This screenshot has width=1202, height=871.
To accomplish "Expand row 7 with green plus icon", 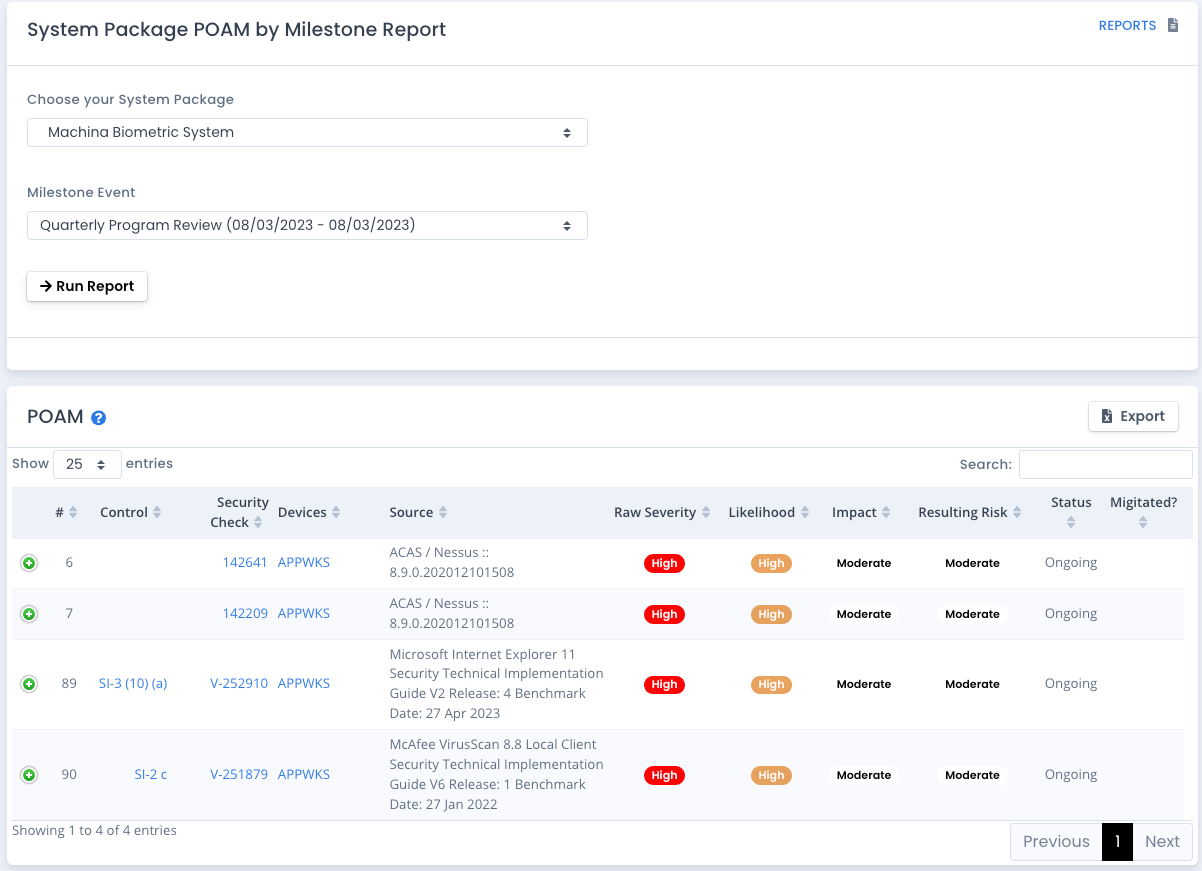I will [29, 614].
